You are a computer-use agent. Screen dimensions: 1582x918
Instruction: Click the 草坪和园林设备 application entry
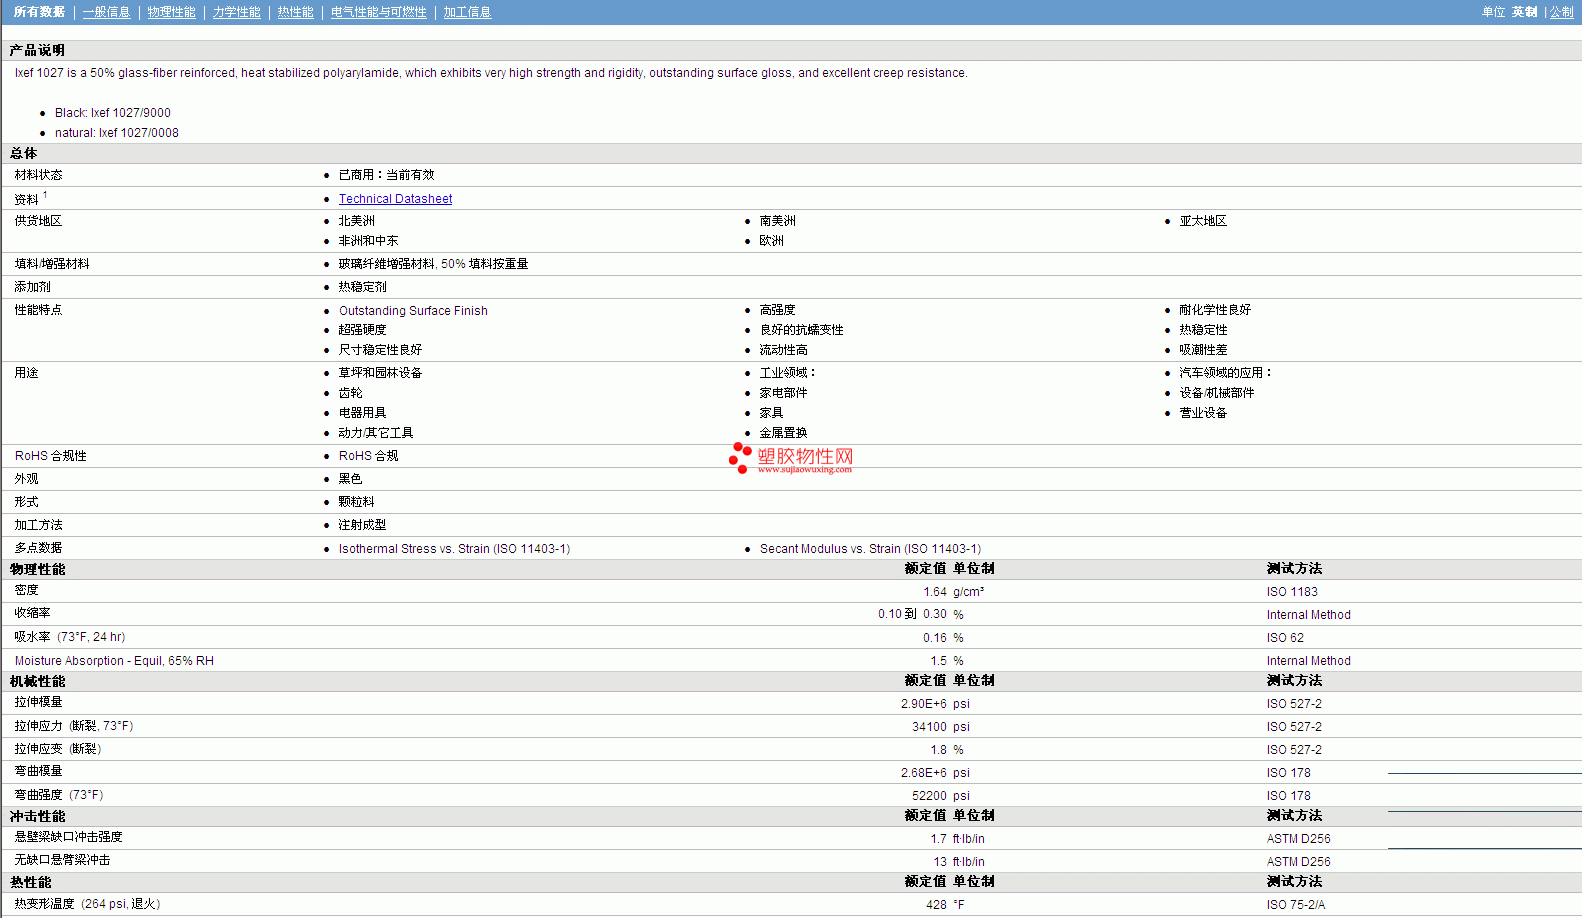[380, 373]
